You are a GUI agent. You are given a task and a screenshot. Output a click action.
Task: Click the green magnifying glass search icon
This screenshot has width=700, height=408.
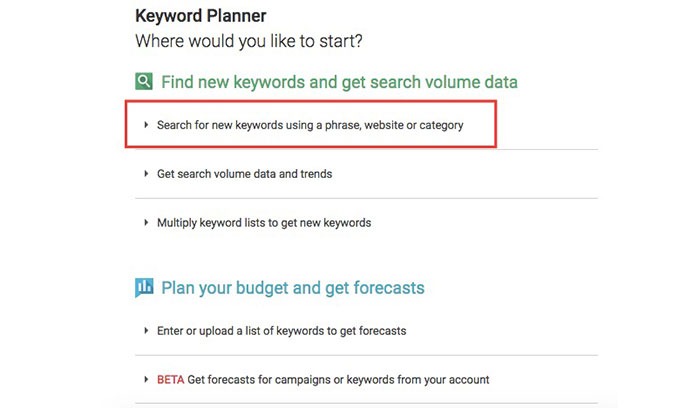pos(144,82)
